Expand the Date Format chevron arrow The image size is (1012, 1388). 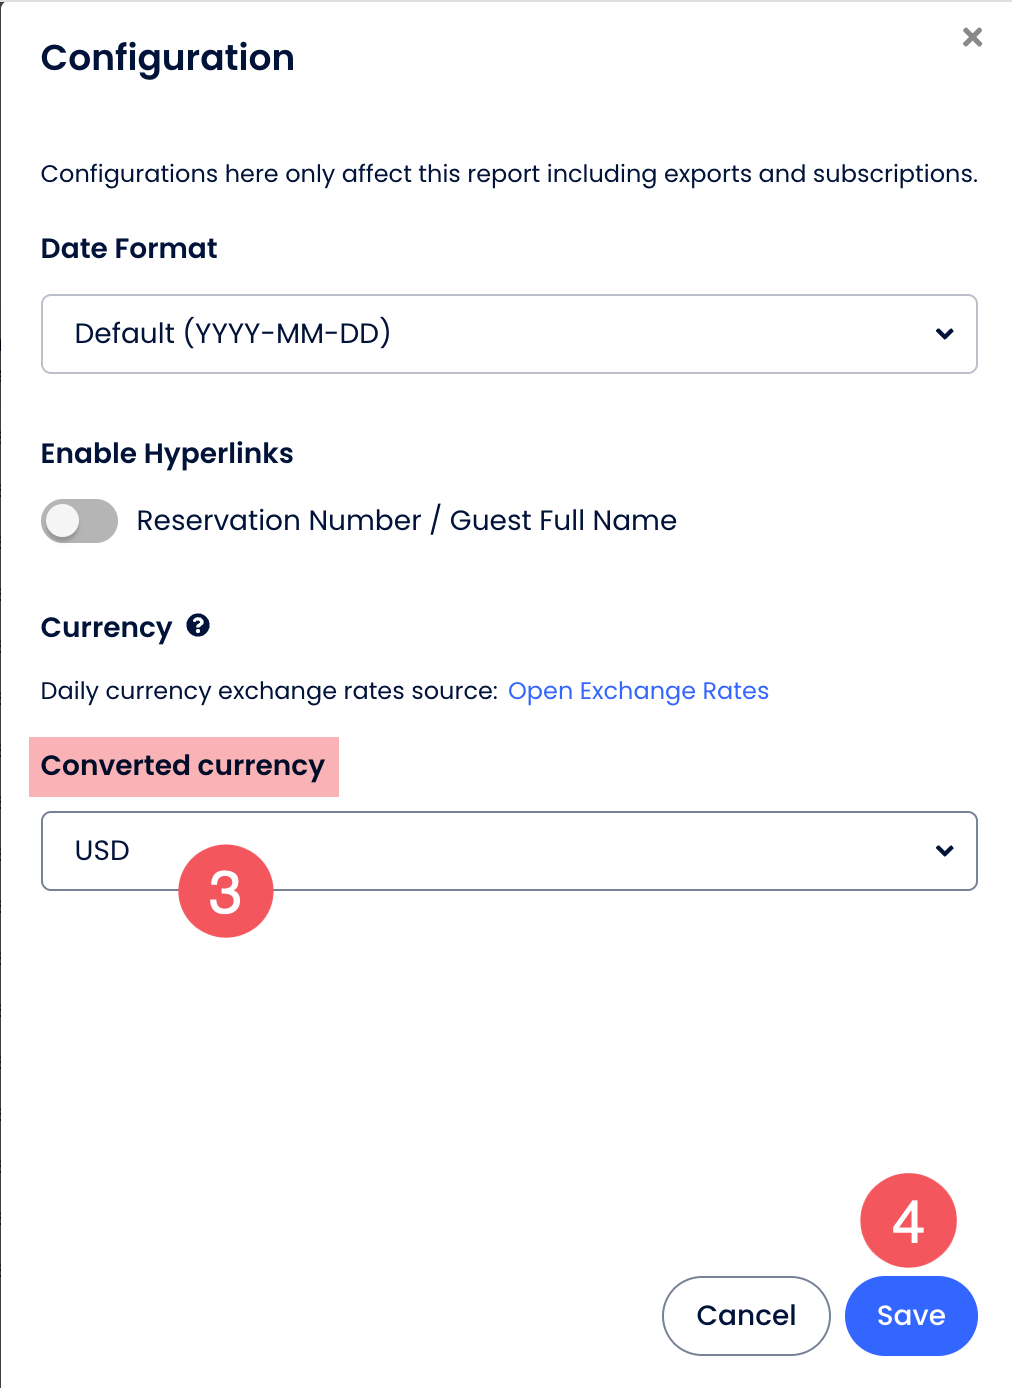pos(944,334)
